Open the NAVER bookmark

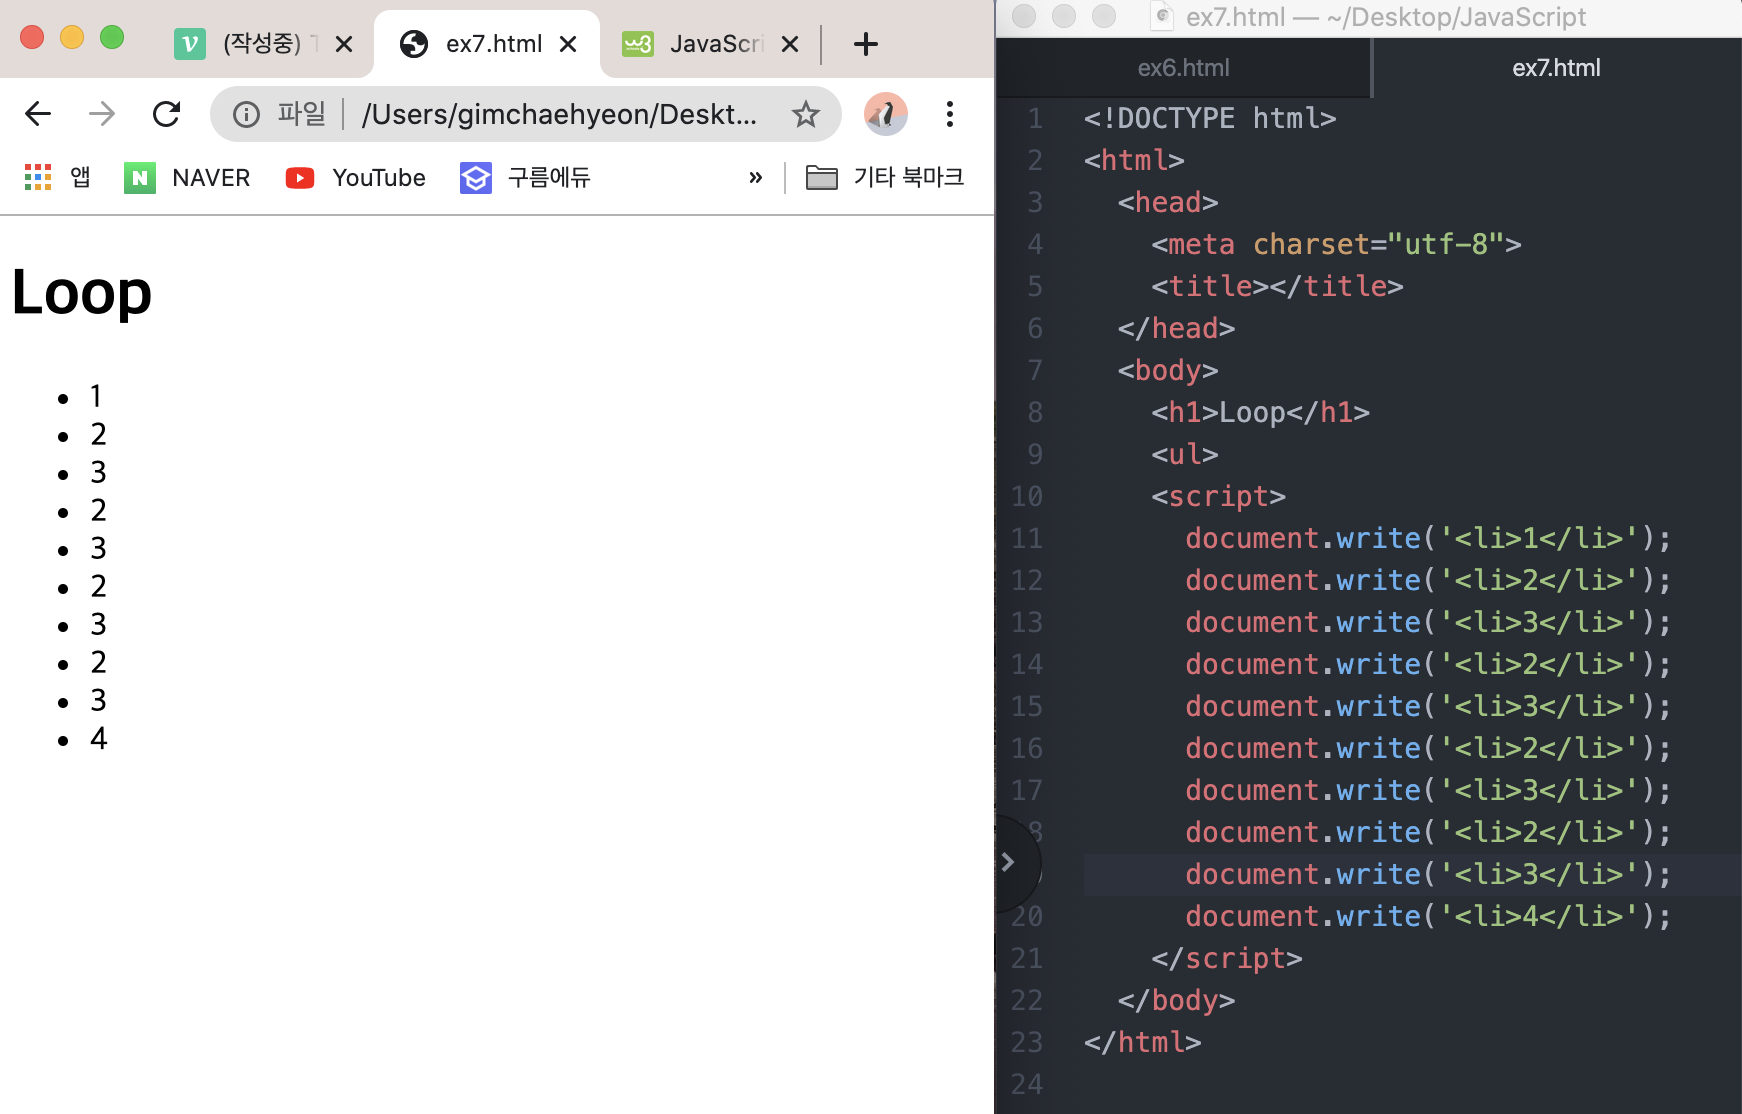point(187,178)
